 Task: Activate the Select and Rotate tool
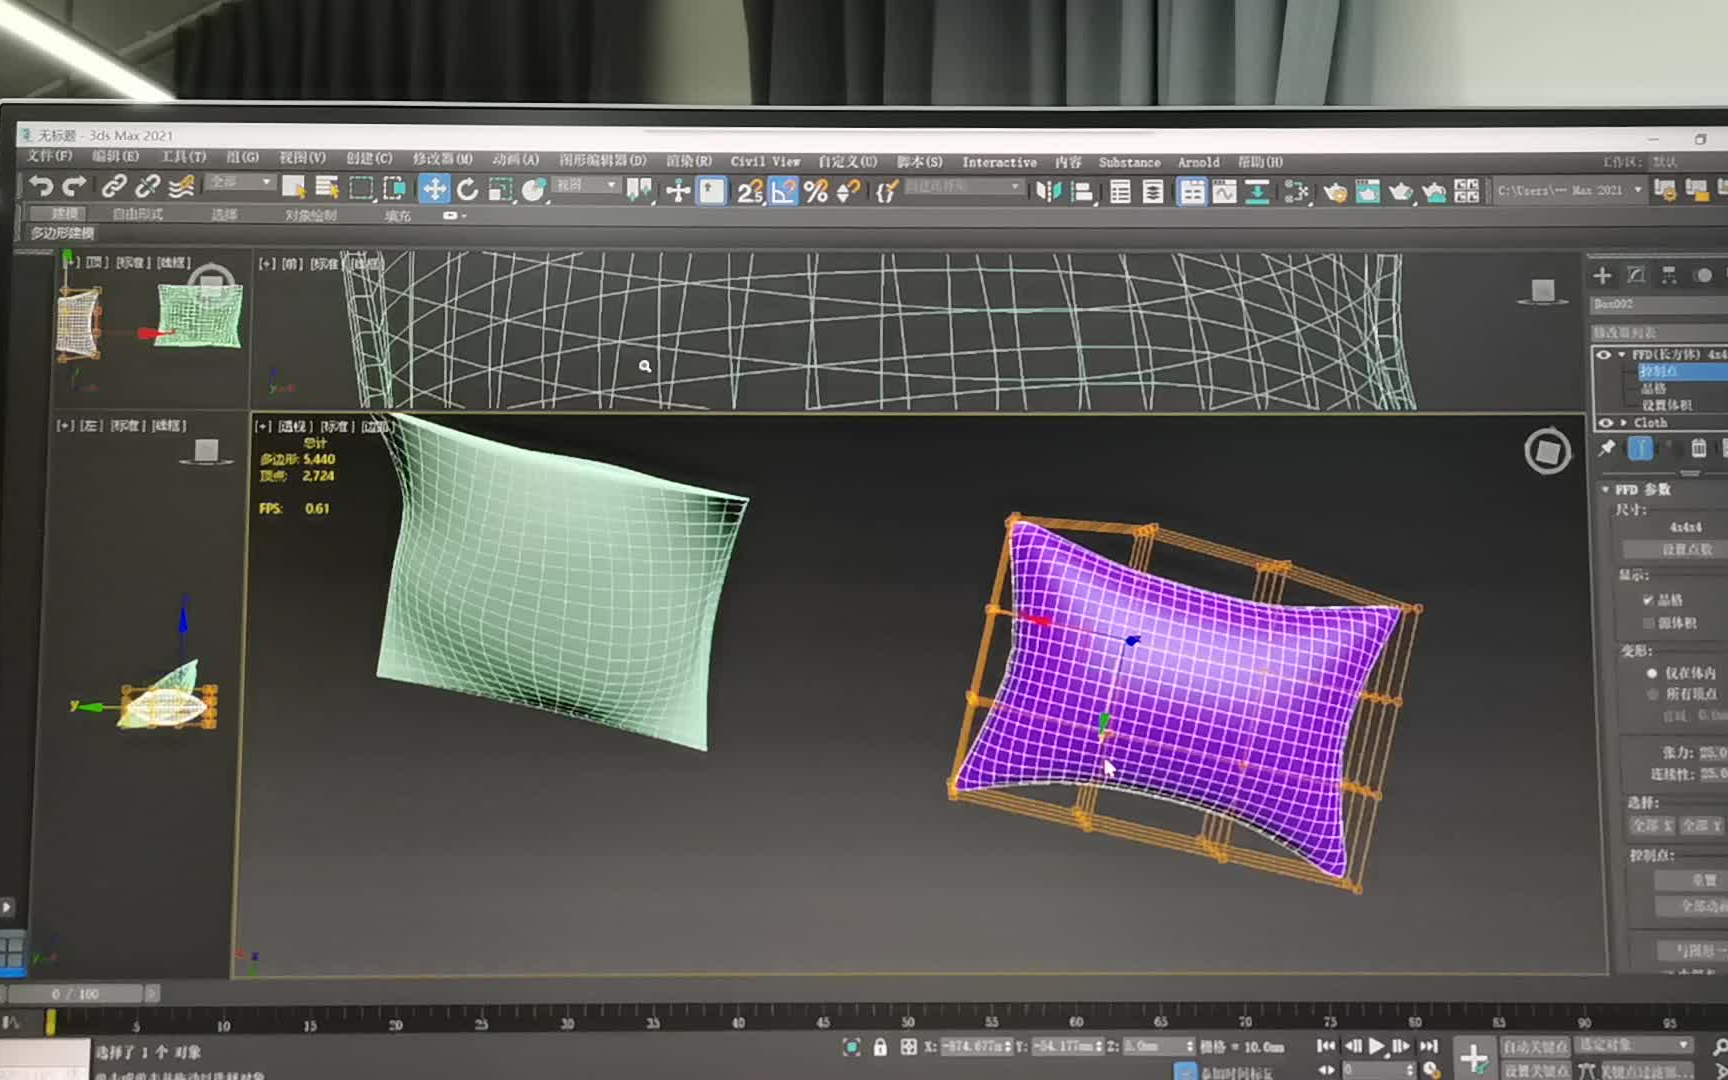467,189
